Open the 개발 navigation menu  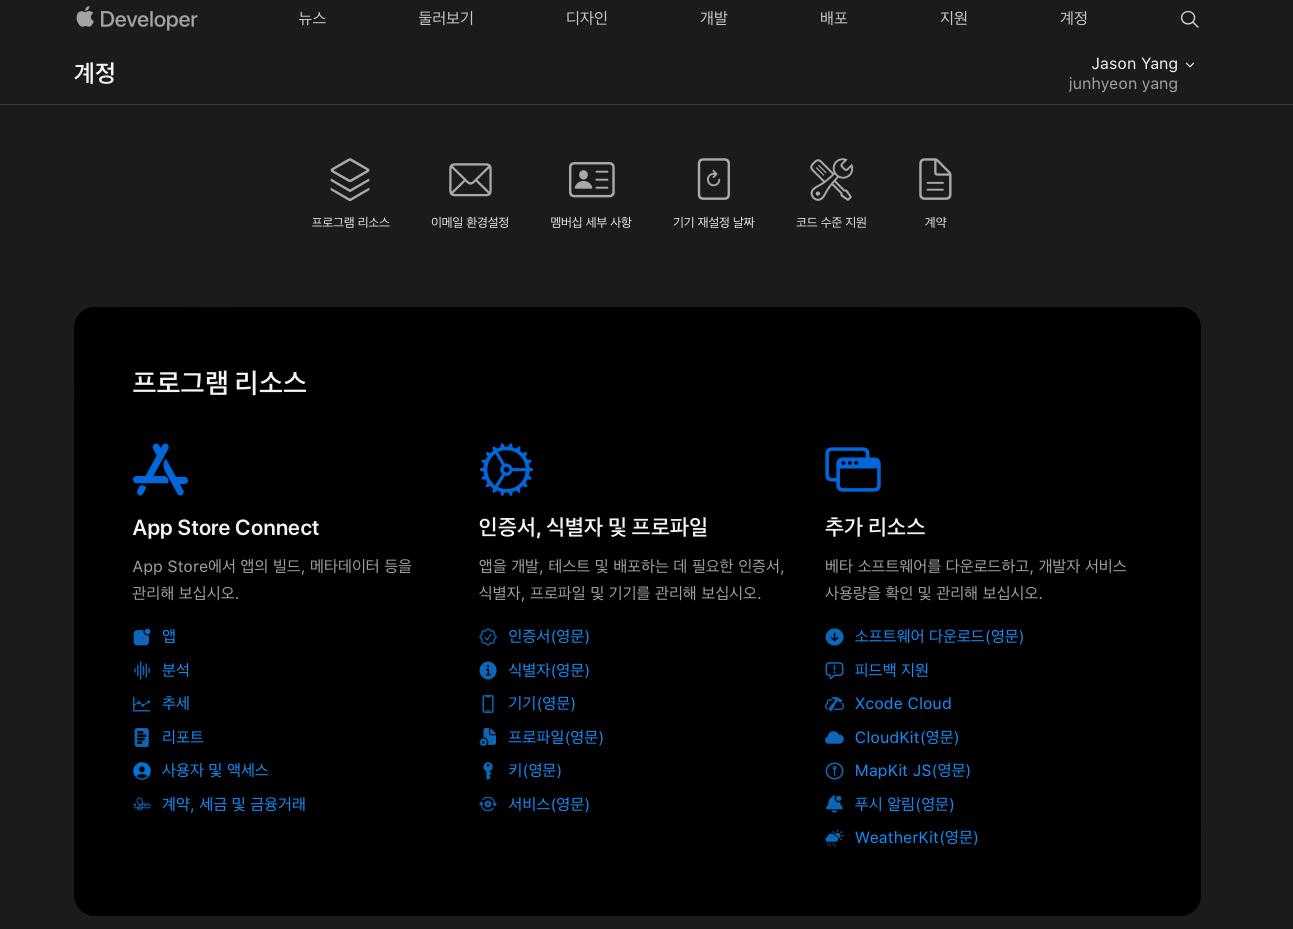tap(714, 18)
